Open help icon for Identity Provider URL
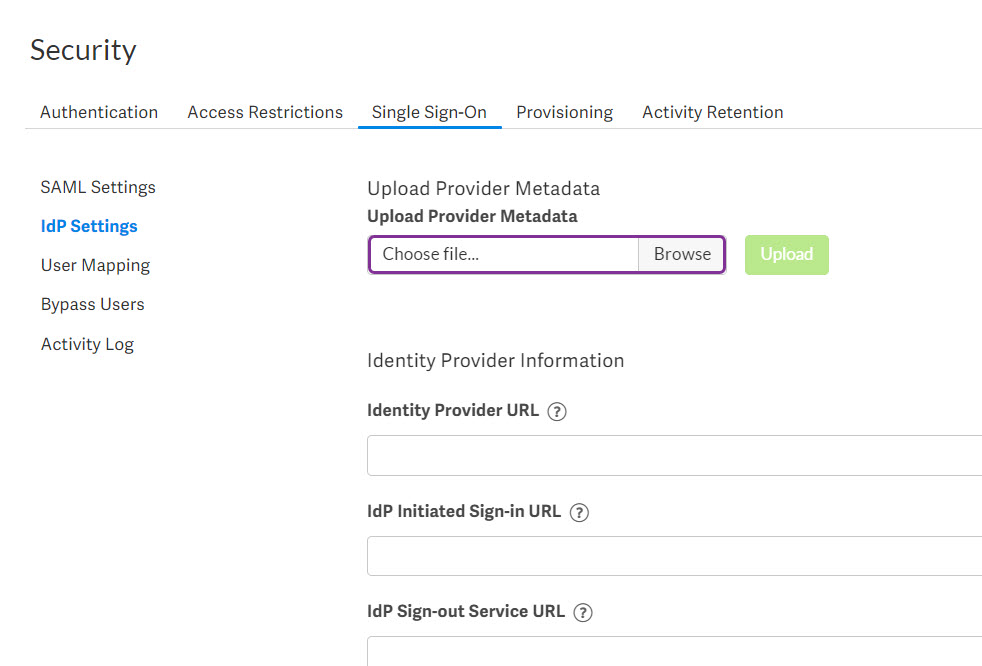The image size is (982, 666). click(x=557, y=412)
